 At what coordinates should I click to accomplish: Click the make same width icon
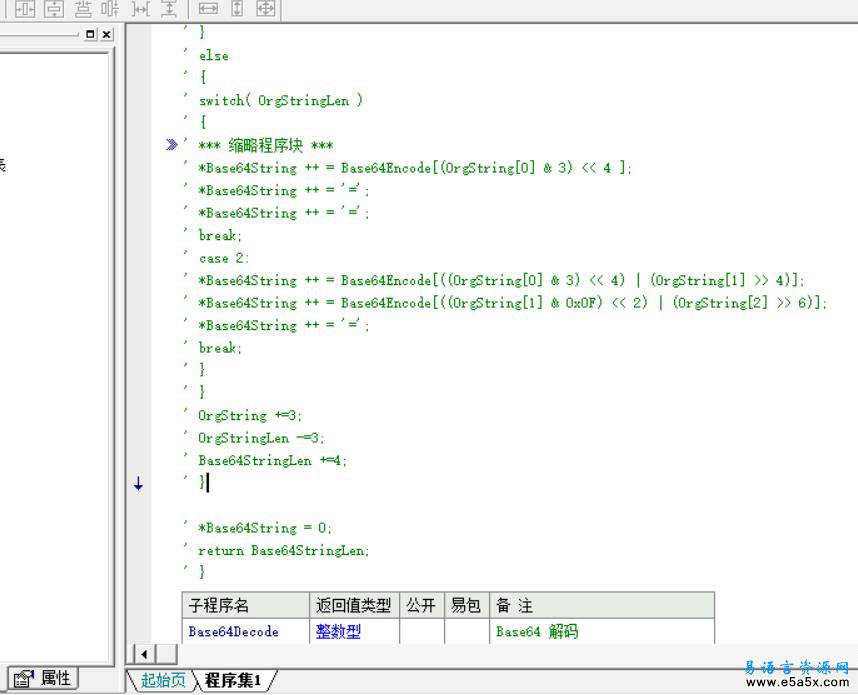(208, 9)
